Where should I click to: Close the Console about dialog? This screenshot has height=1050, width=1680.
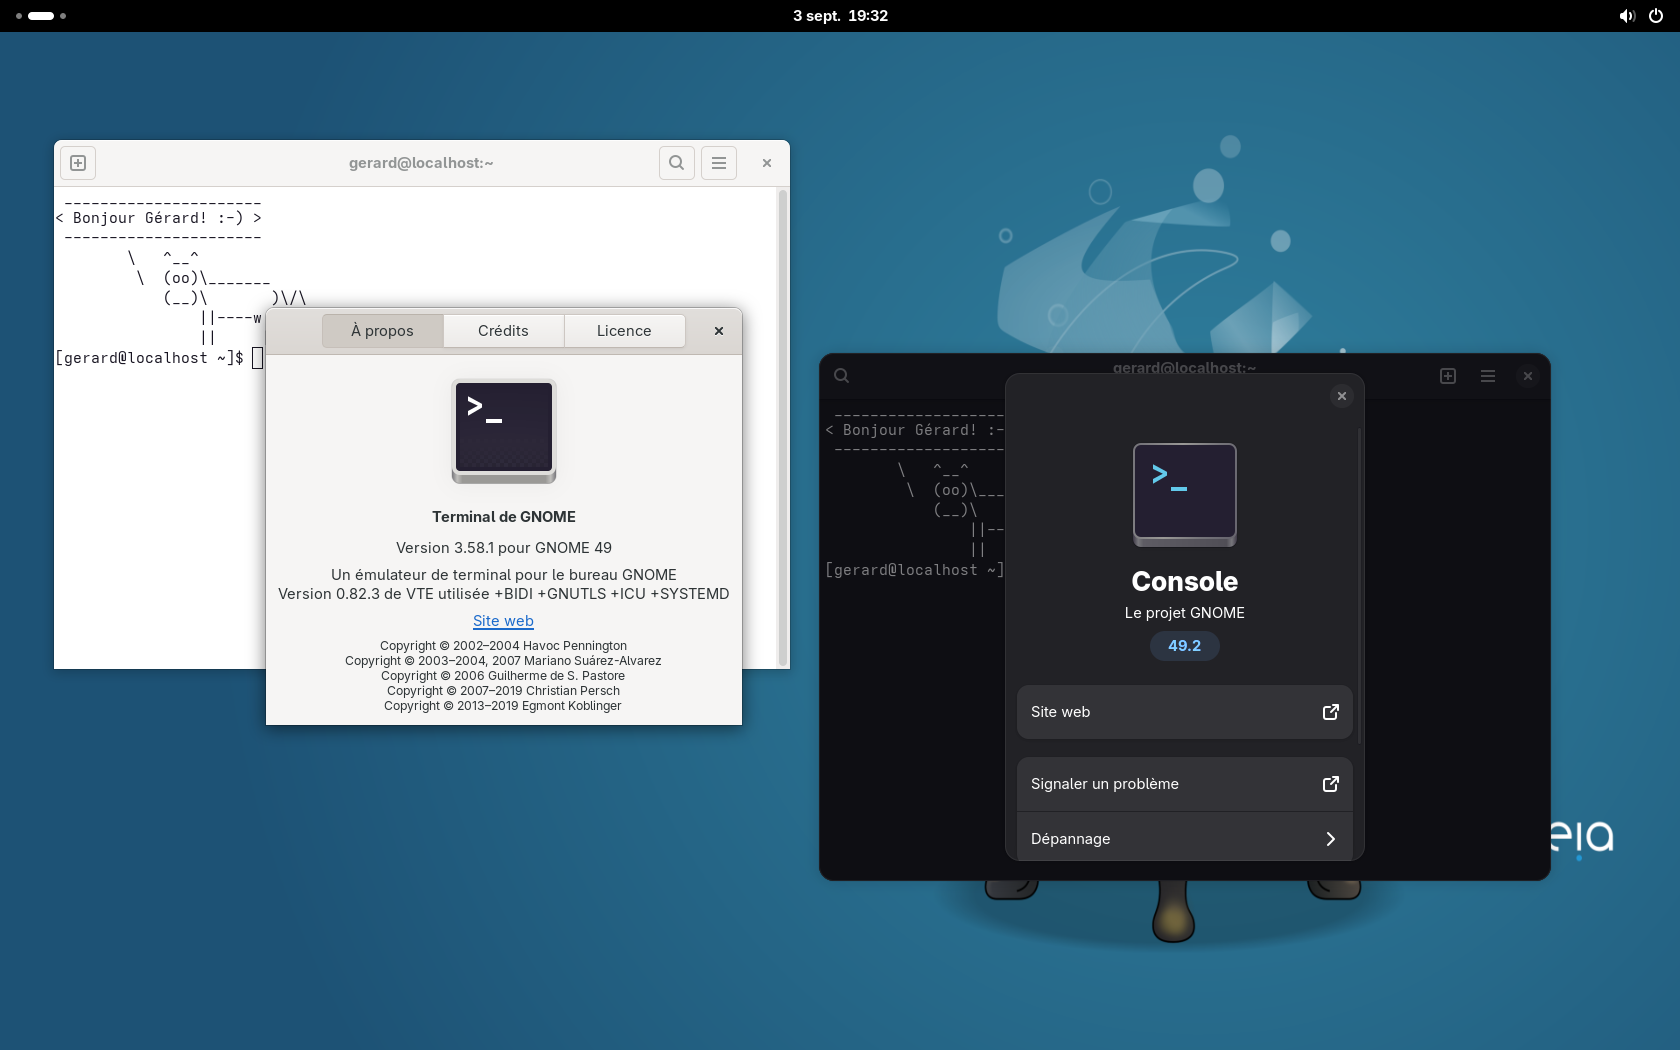tap(1342, 396)
